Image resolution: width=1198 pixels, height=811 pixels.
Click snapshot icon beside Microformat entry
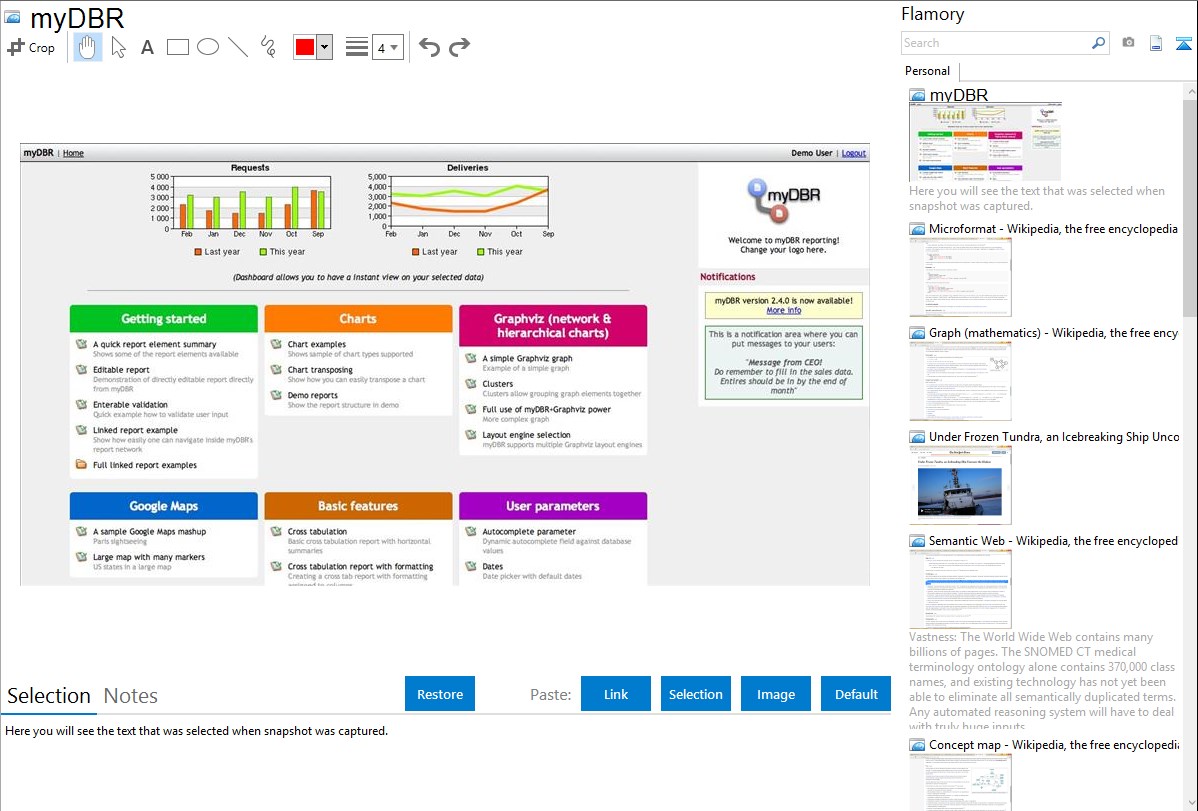[x=917, y=229]
